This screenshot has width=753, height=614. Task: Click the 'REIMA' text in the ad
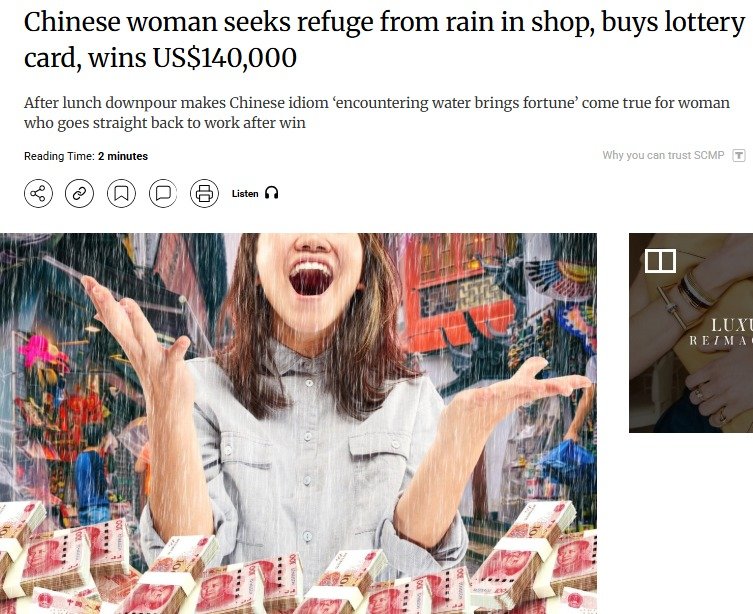click(x=721, y=341)
